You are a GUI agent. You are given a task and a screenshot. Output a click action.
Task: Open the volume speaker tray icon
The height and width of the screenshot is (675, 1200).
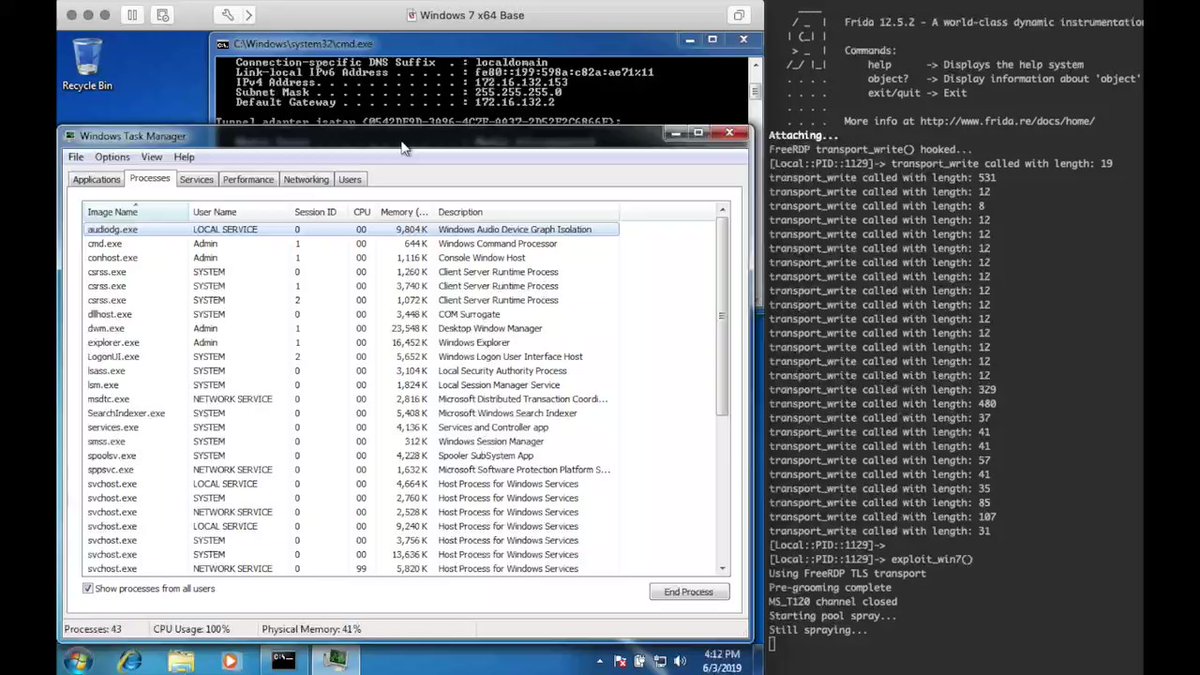click(680, 661)
